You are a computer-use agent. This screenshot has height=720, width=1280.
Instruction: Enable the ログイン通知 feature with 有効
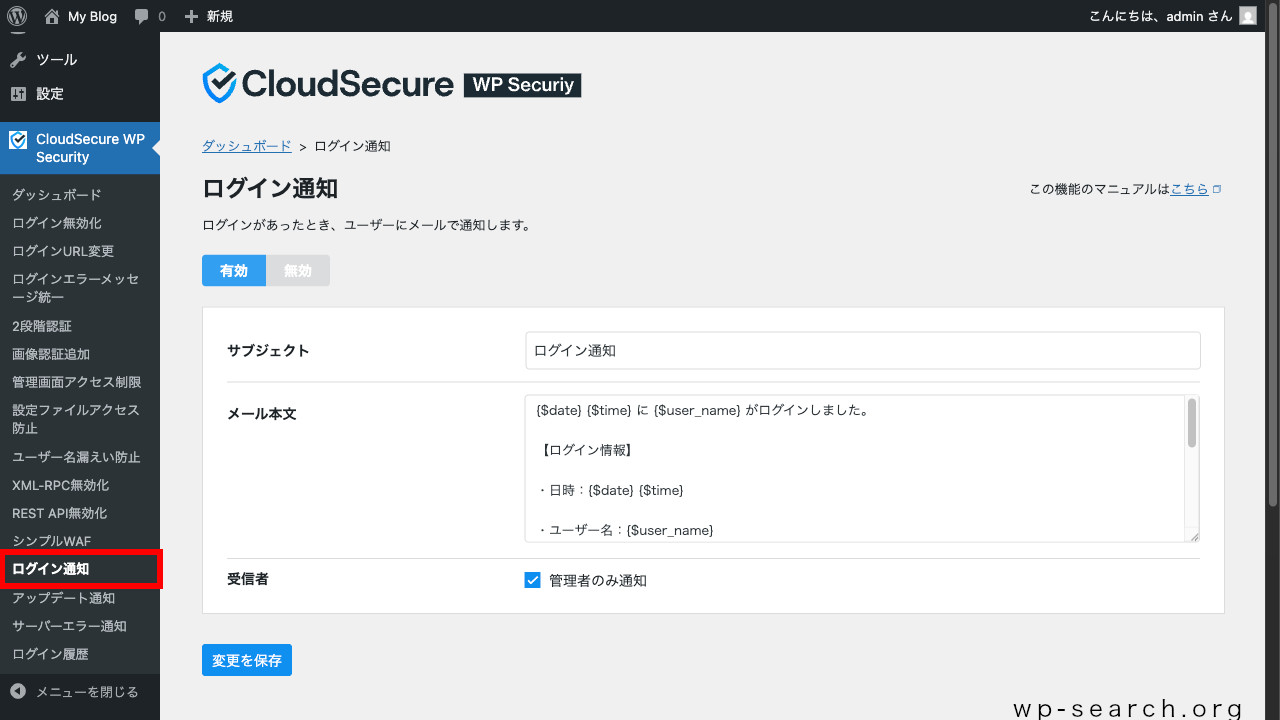(233, 270)
